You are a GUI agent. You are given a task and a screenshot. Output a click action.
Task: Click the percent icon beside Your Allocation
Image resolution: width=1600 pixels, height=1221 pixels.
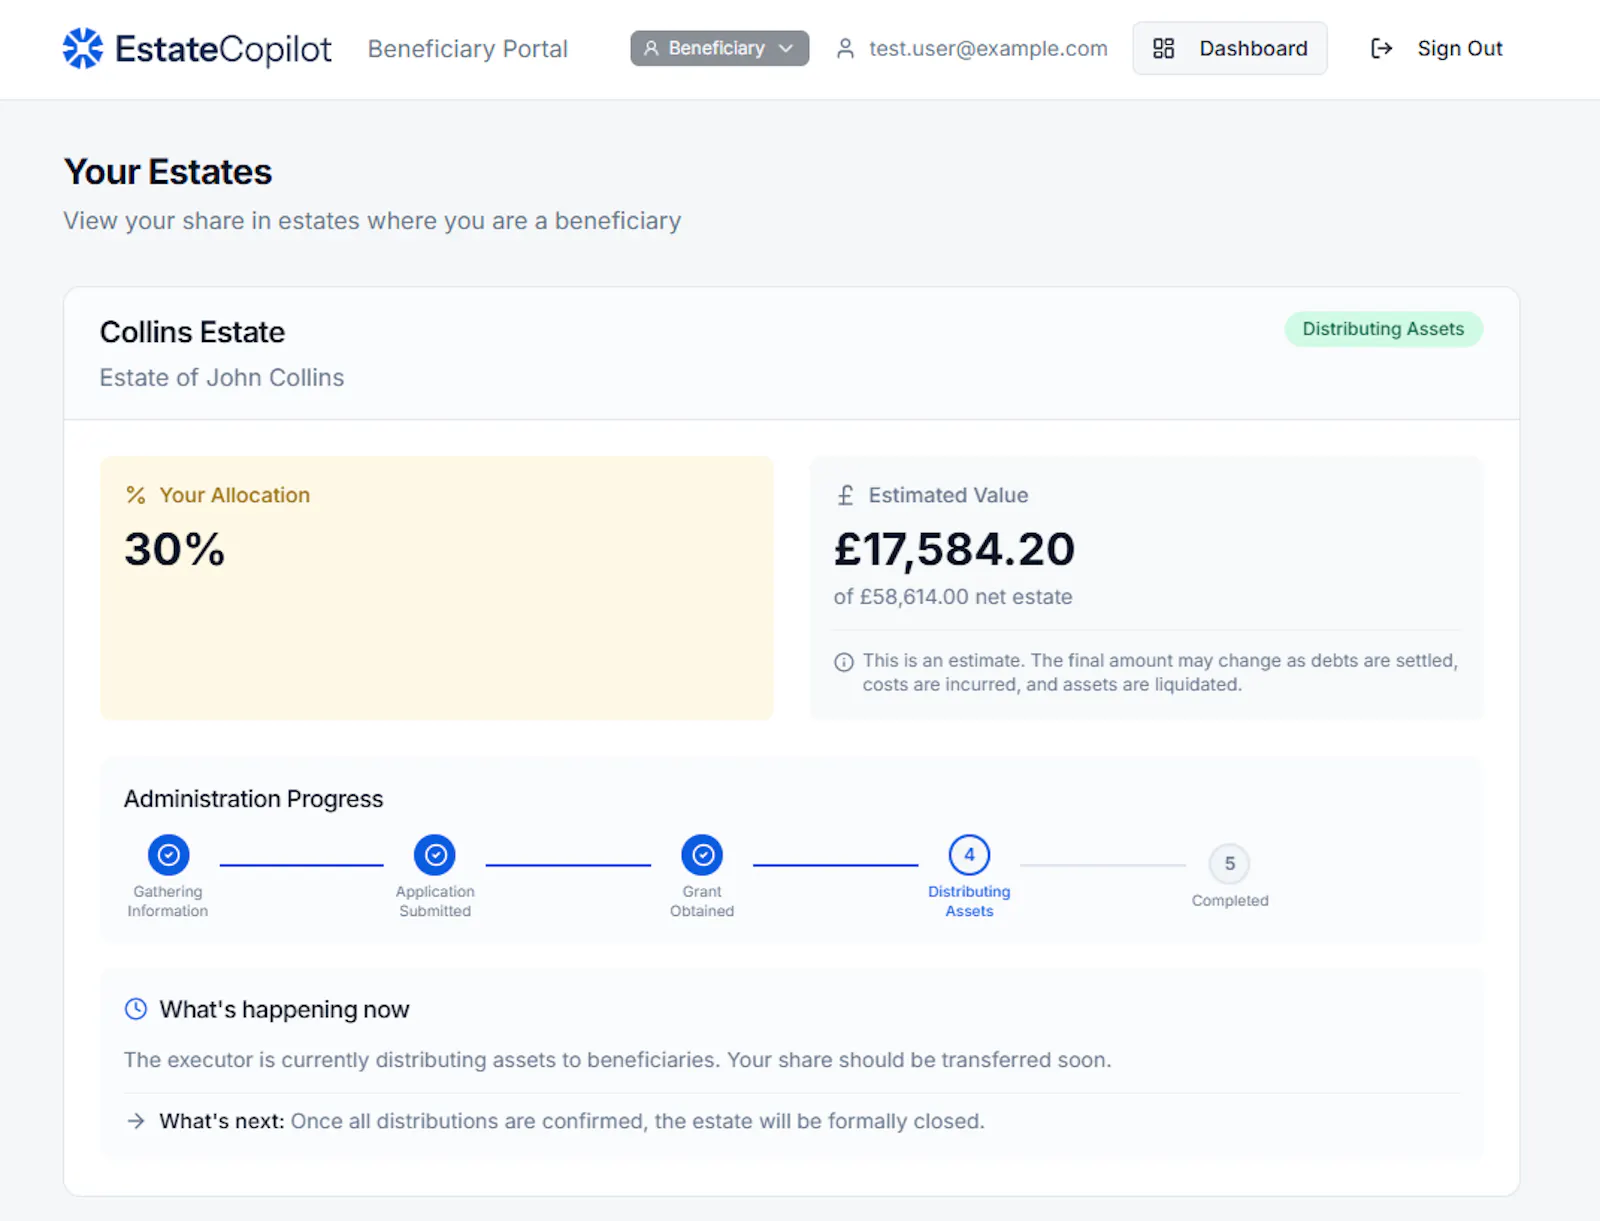click(x=136, y=495)
